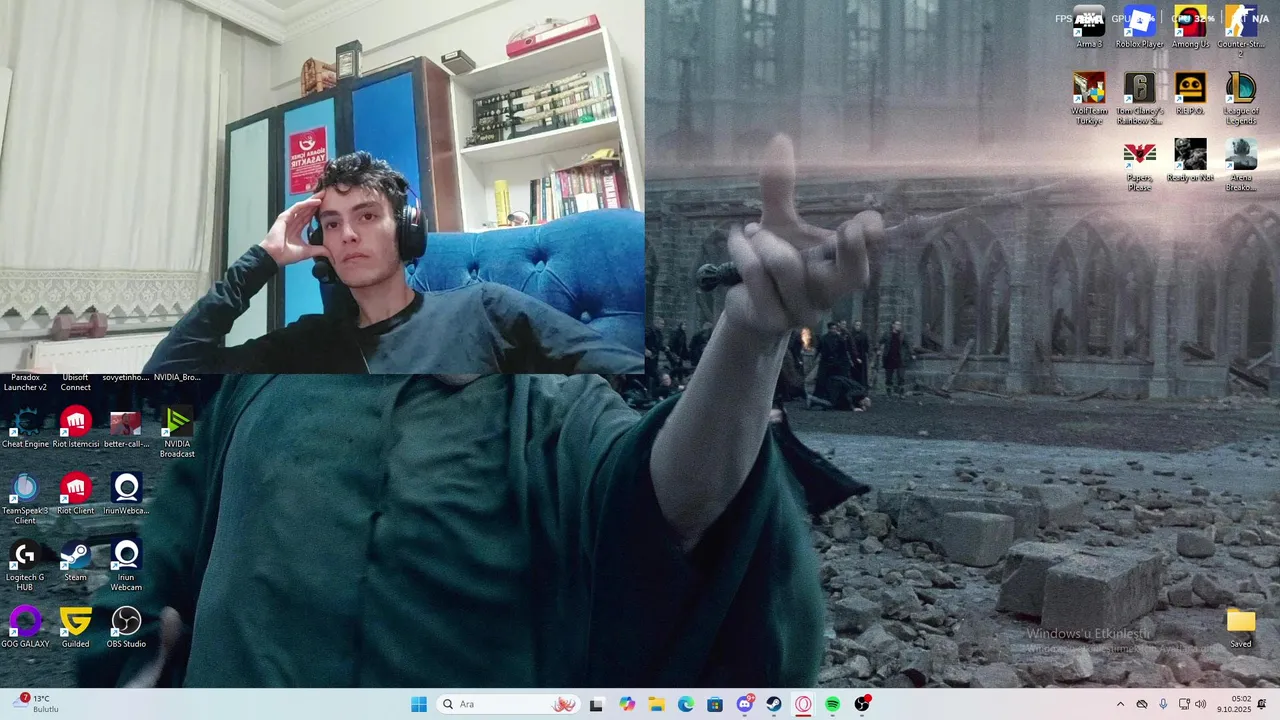Viewport: 1280px width, 720px height.
Task: Open the Windows Start menu
Action: coord(419,704)
